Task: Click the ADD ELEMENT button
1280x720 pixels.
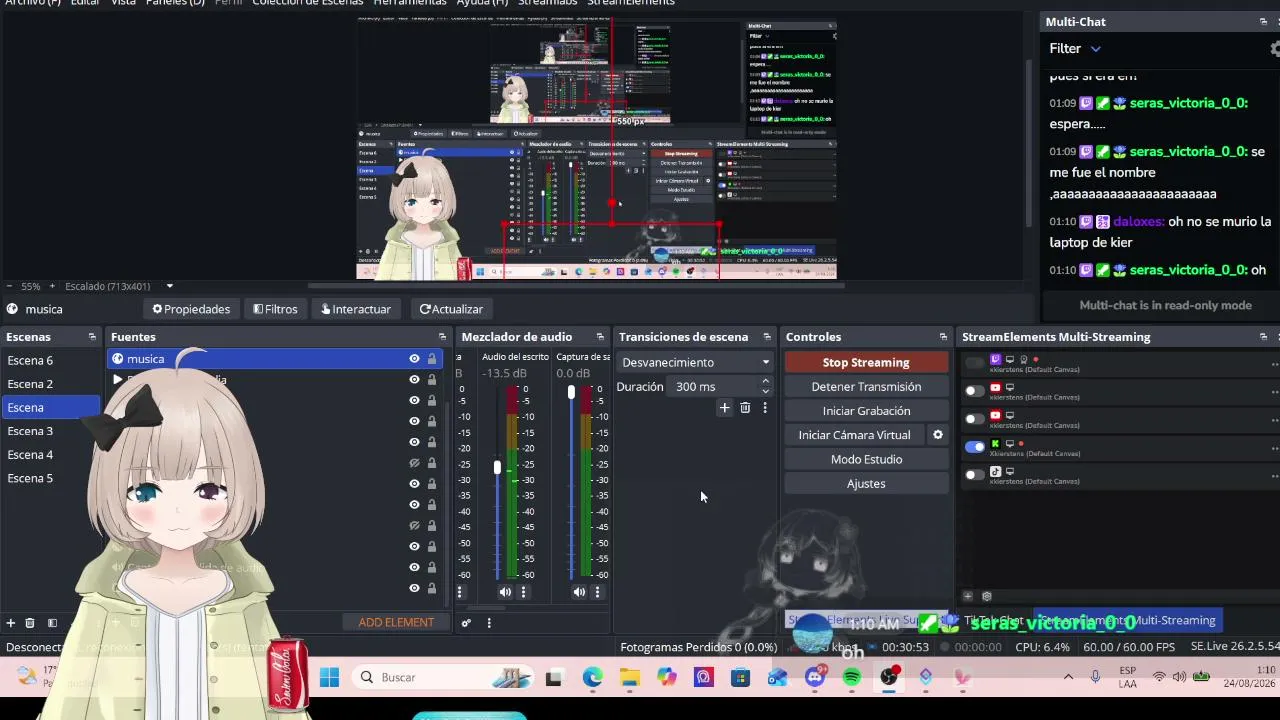Action: [x=396, y=622]
